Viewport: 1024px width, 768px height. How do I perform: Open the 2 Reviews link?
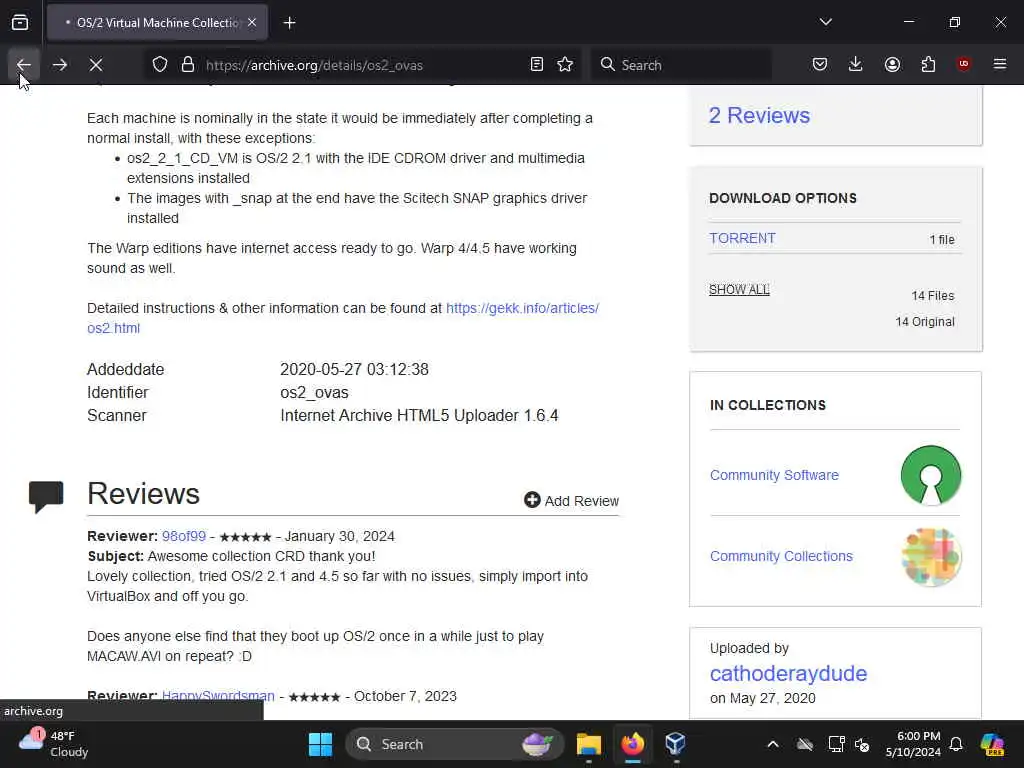coord(760,116)
